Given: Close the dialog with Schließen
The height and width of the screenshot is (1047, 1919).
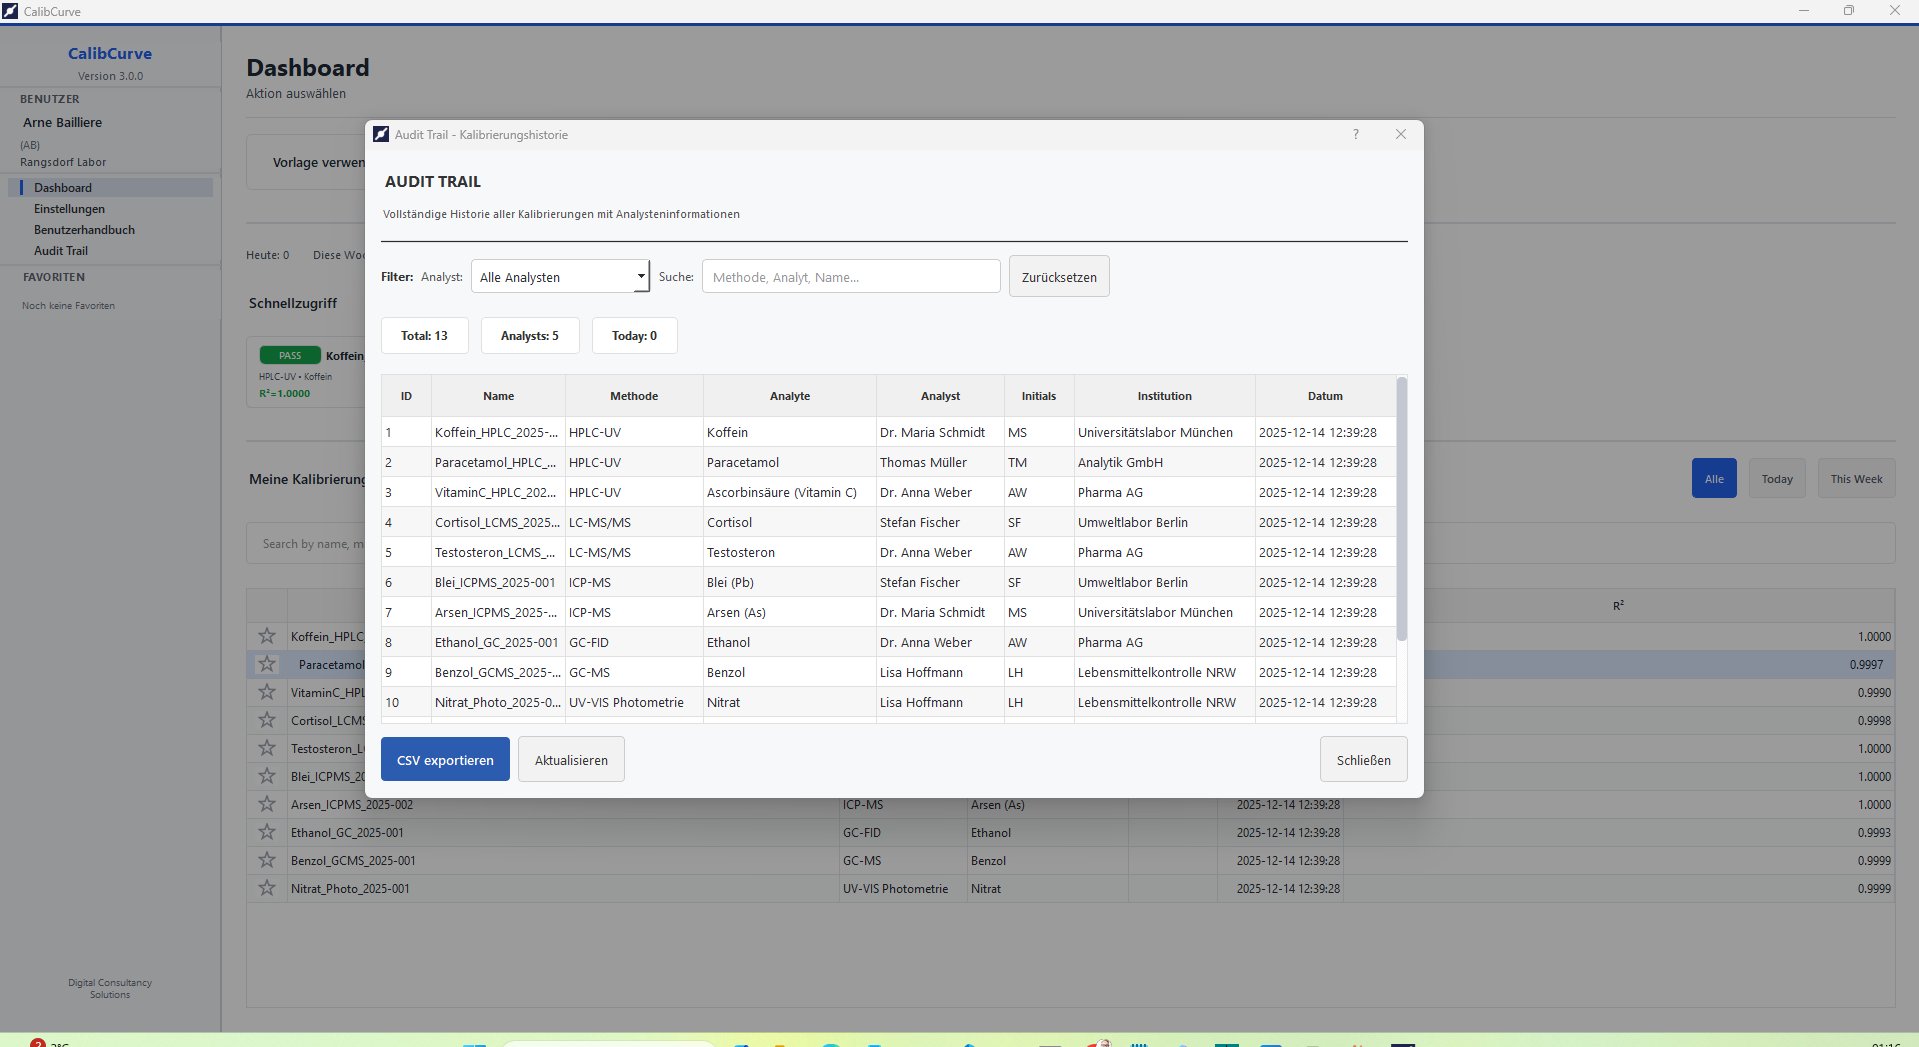Looking at the screenshot, I should [1362, 759].
